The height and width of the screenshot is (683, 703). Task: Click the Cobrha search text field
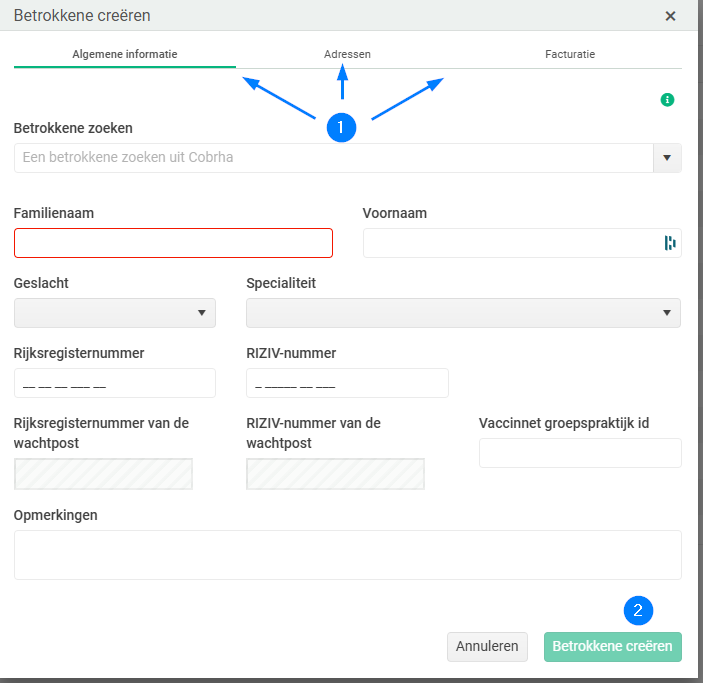pos(332,158)
